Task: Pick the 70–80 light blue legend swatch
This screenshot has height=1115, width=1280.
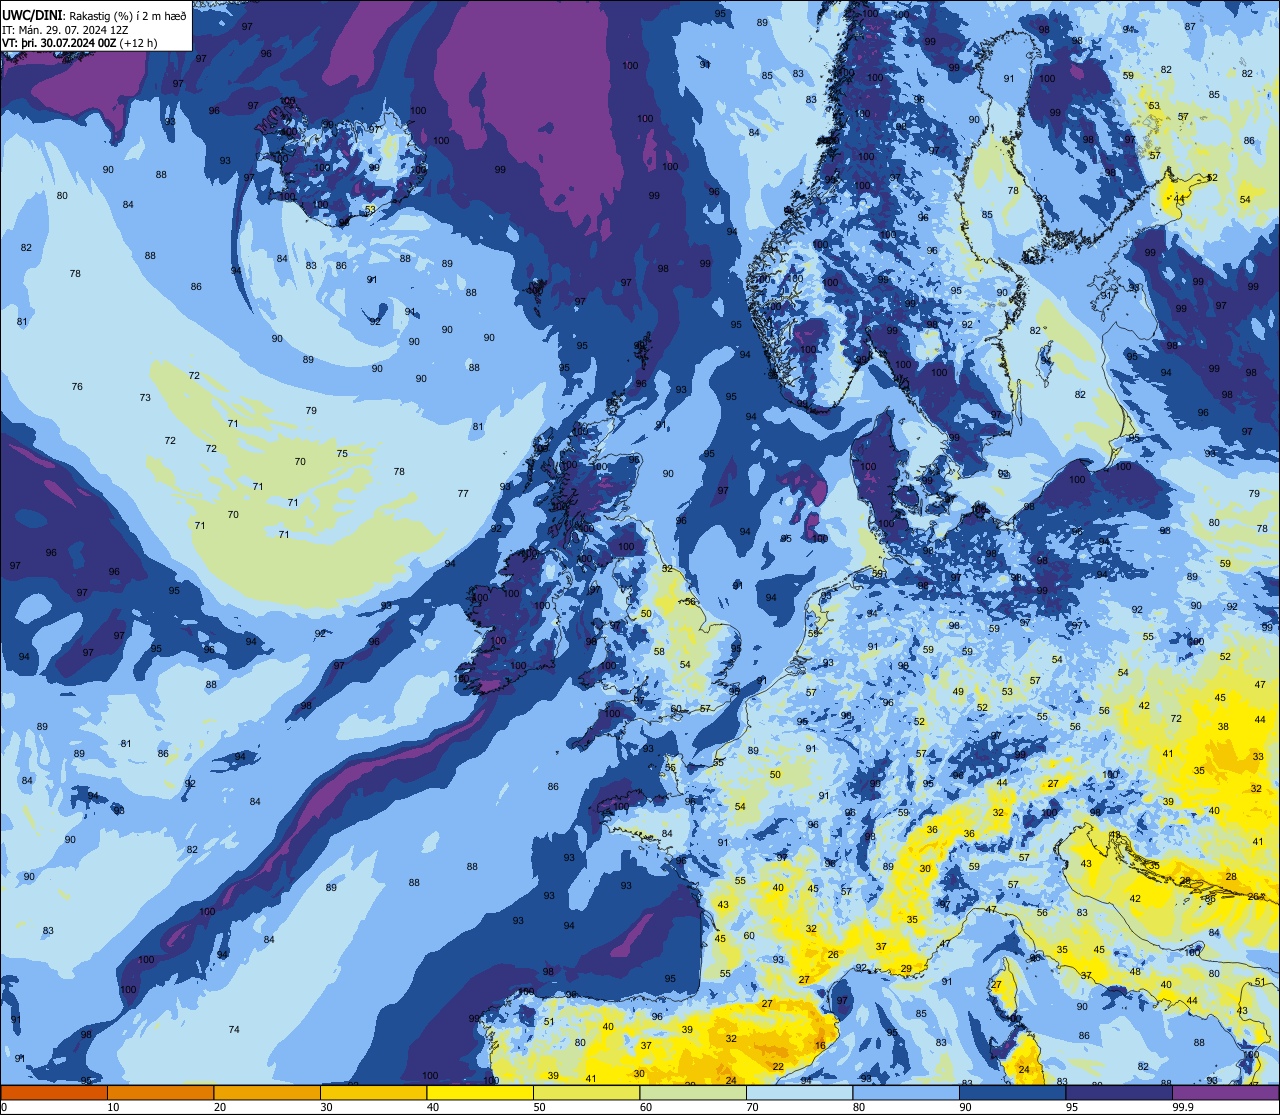Action: pyautogui.click(x=799, y=1092)
